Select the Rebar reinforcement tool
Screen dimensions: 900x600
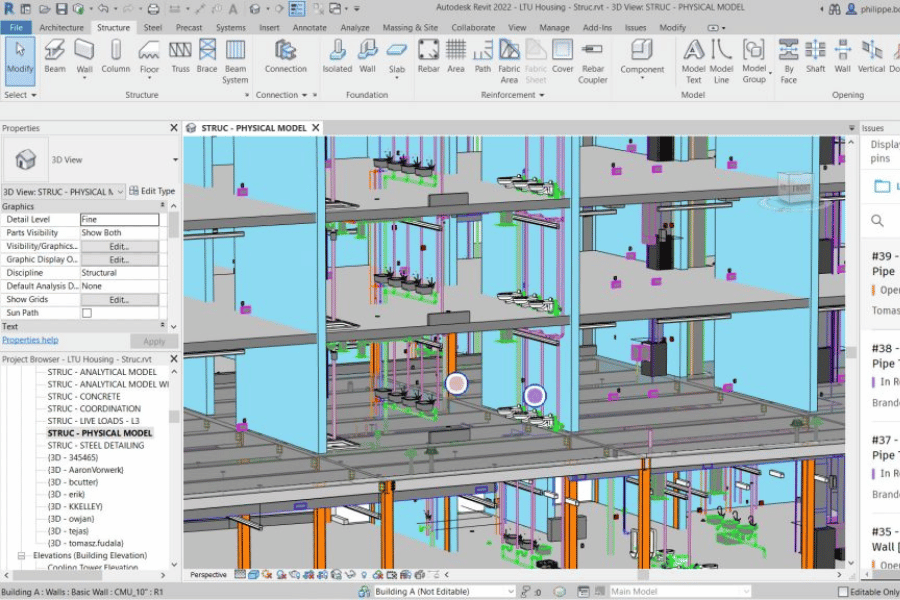[428, 55]
